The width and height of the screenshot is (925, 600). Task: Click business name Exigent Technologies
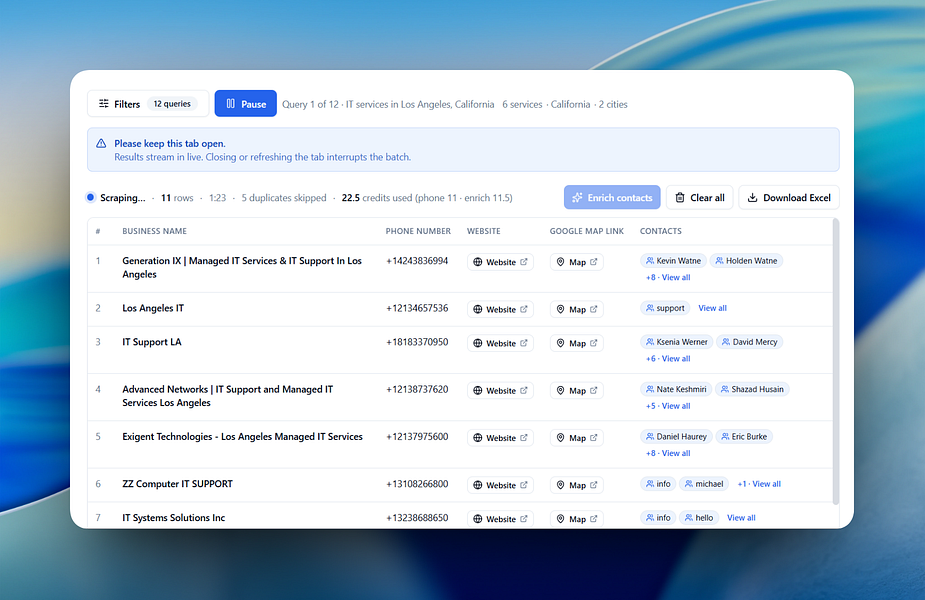[242, 437]
